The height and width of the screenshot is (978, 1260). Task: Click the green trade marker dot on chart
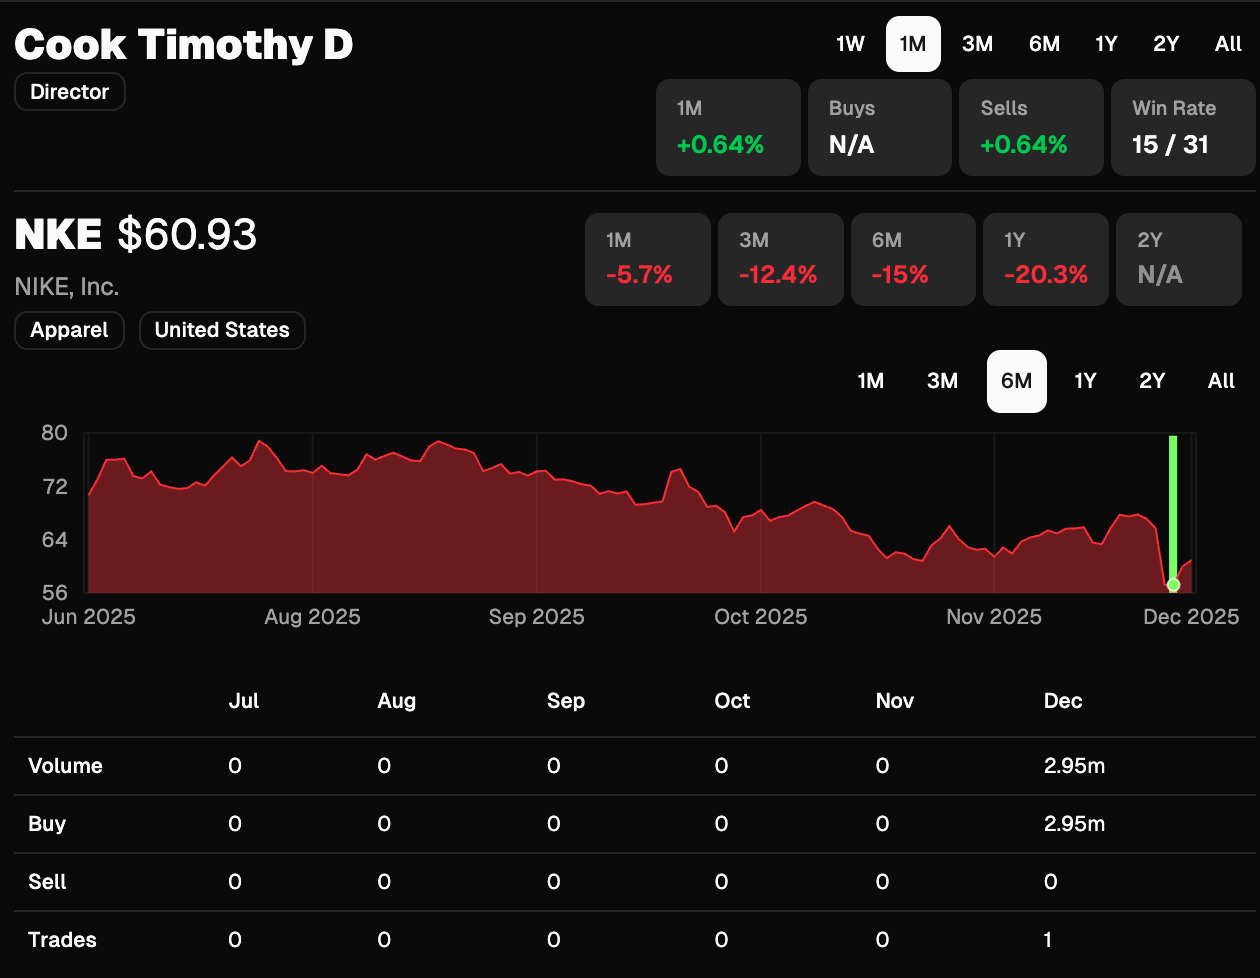coord(1173,585)
